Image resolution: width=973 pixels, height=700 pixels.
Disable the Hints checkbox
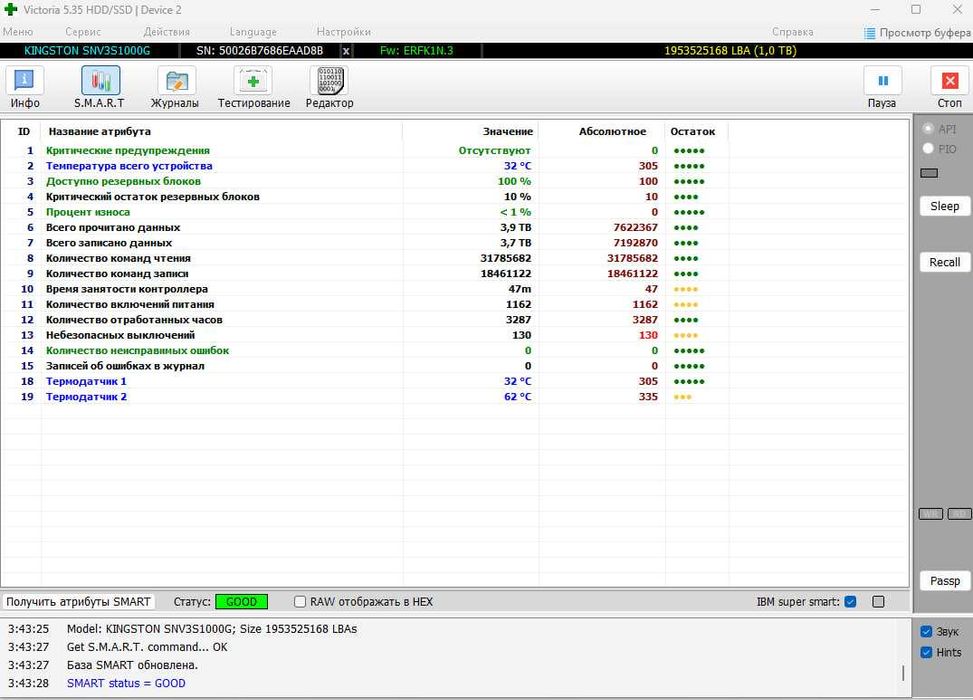pyautogui.click(x=926, y=652)
